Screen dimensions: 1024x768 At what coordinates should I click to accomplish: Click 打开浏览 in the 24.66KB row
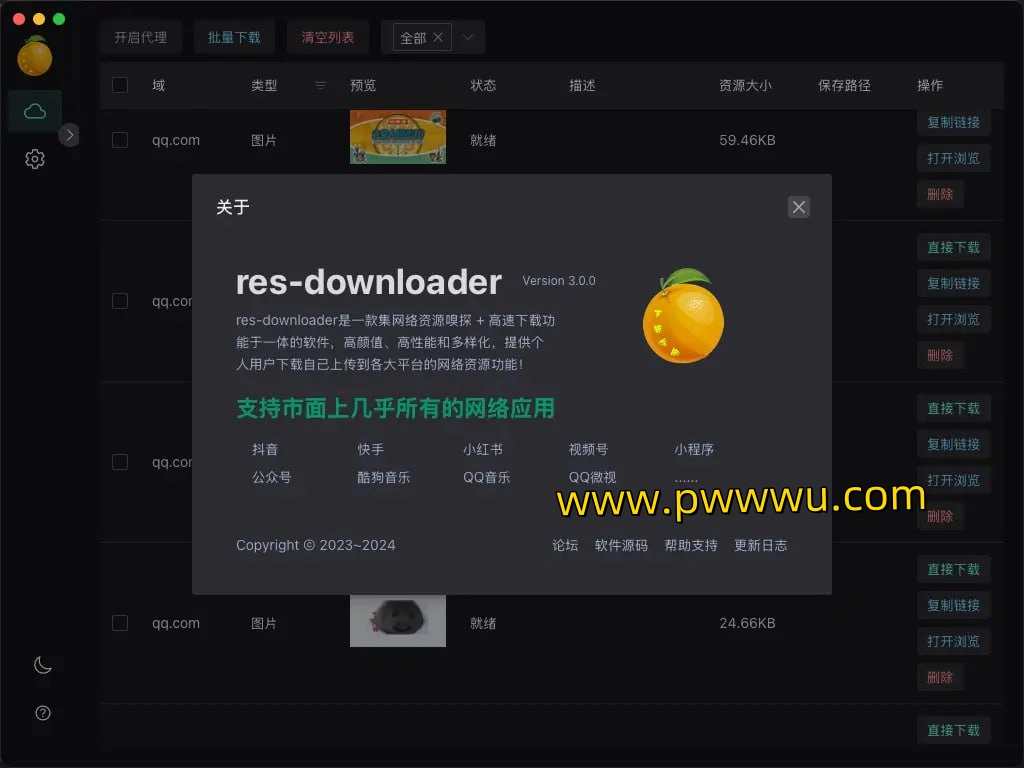tap(953, 641)
